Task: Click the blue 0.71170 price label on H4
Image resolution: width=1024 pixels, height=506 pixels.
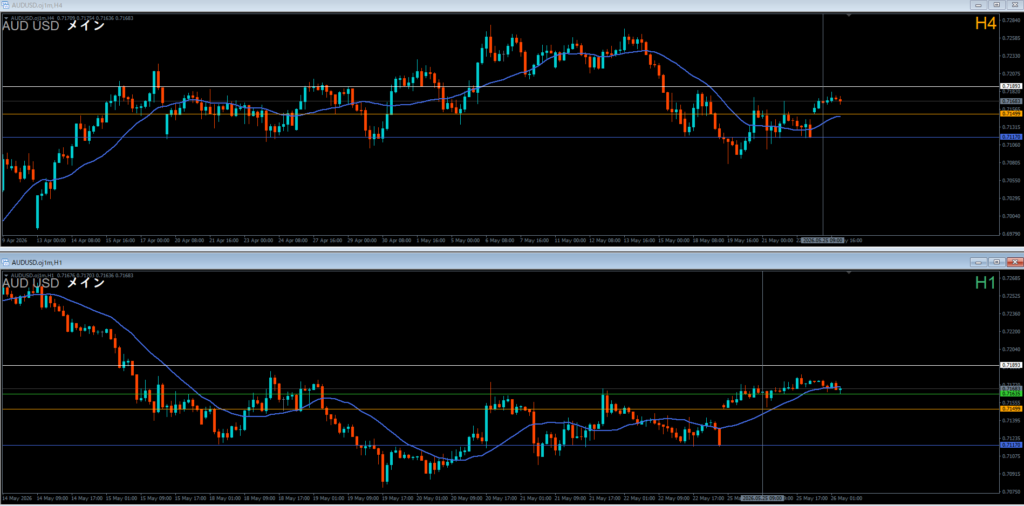Action: (1010, 137)
